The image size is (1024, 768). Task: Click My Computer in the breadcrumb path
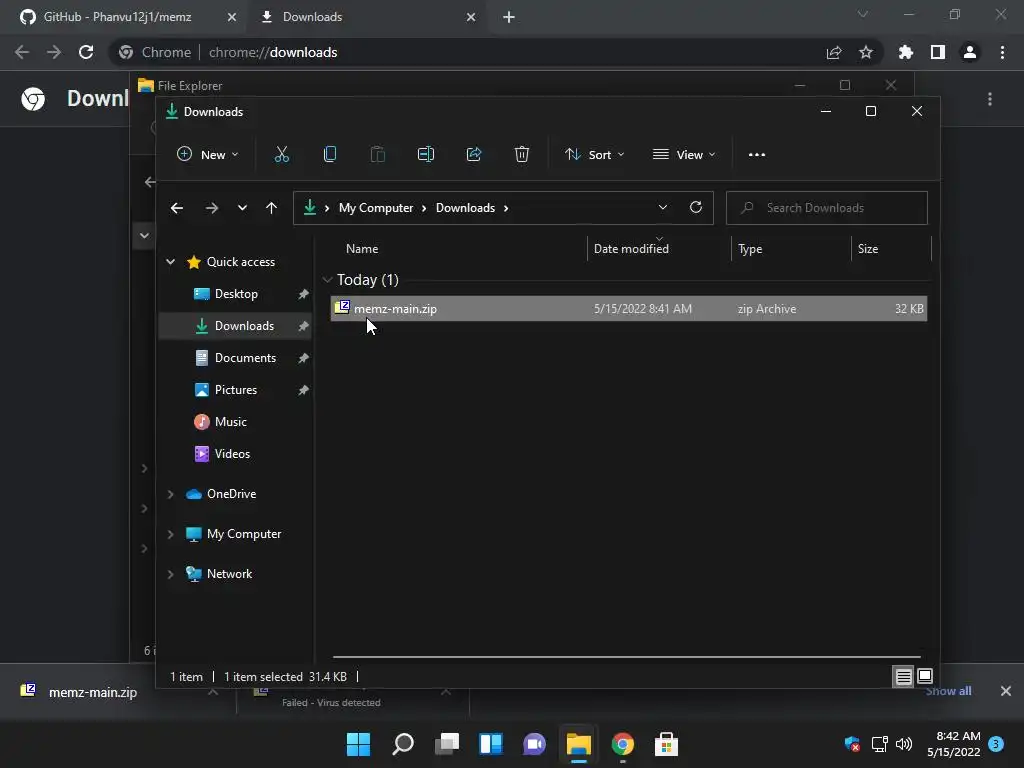coord(376,208)
